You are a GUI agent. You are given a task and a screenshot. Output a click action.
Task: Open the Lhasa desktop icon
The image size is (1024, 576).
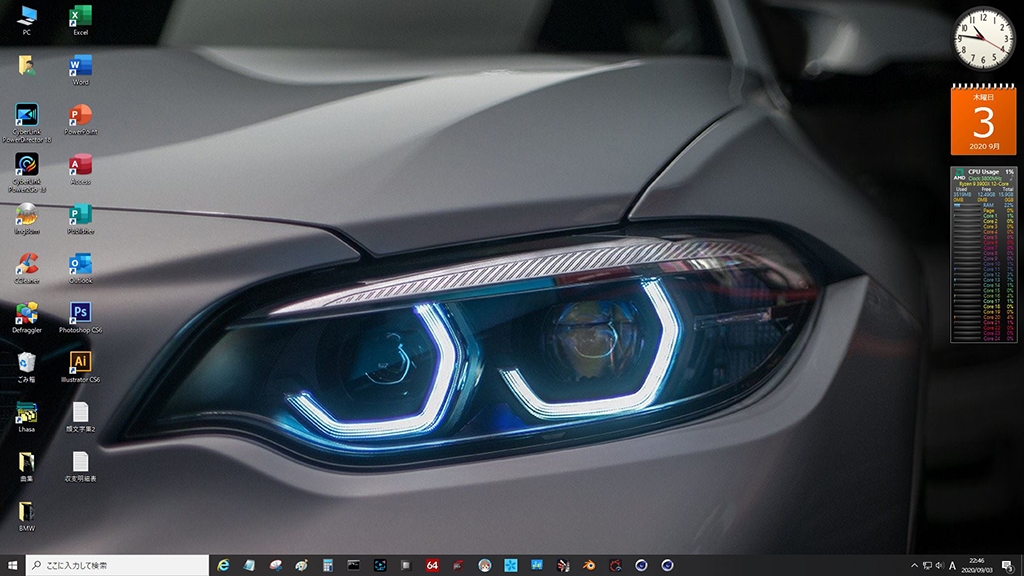tap(27, 417)
